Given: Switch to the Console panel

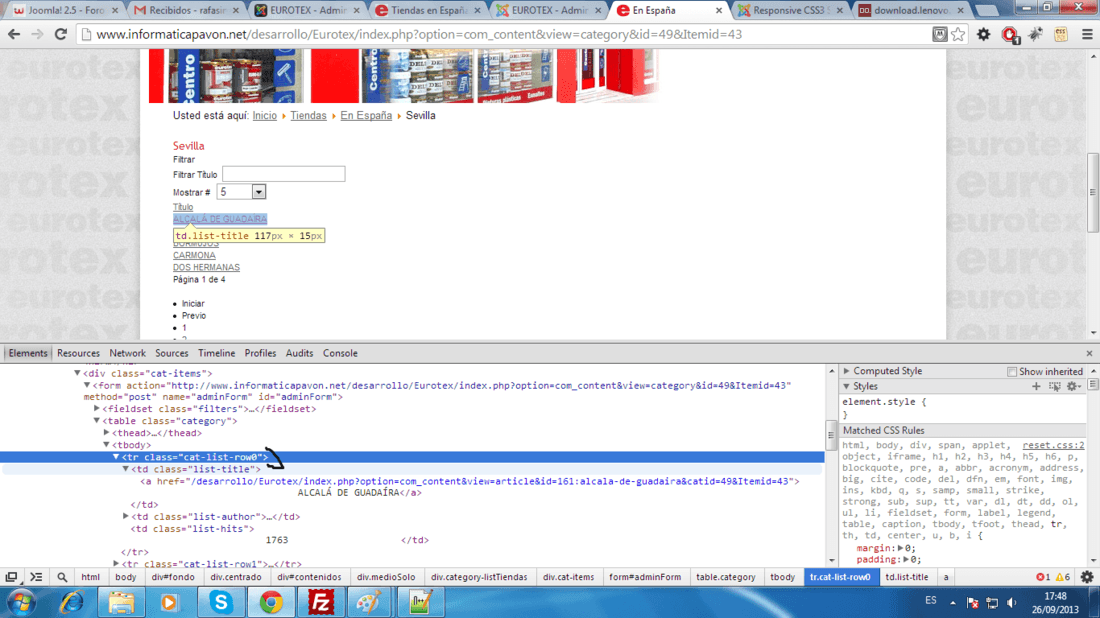Looking at the screenshot, I should [x=340, y=354].
